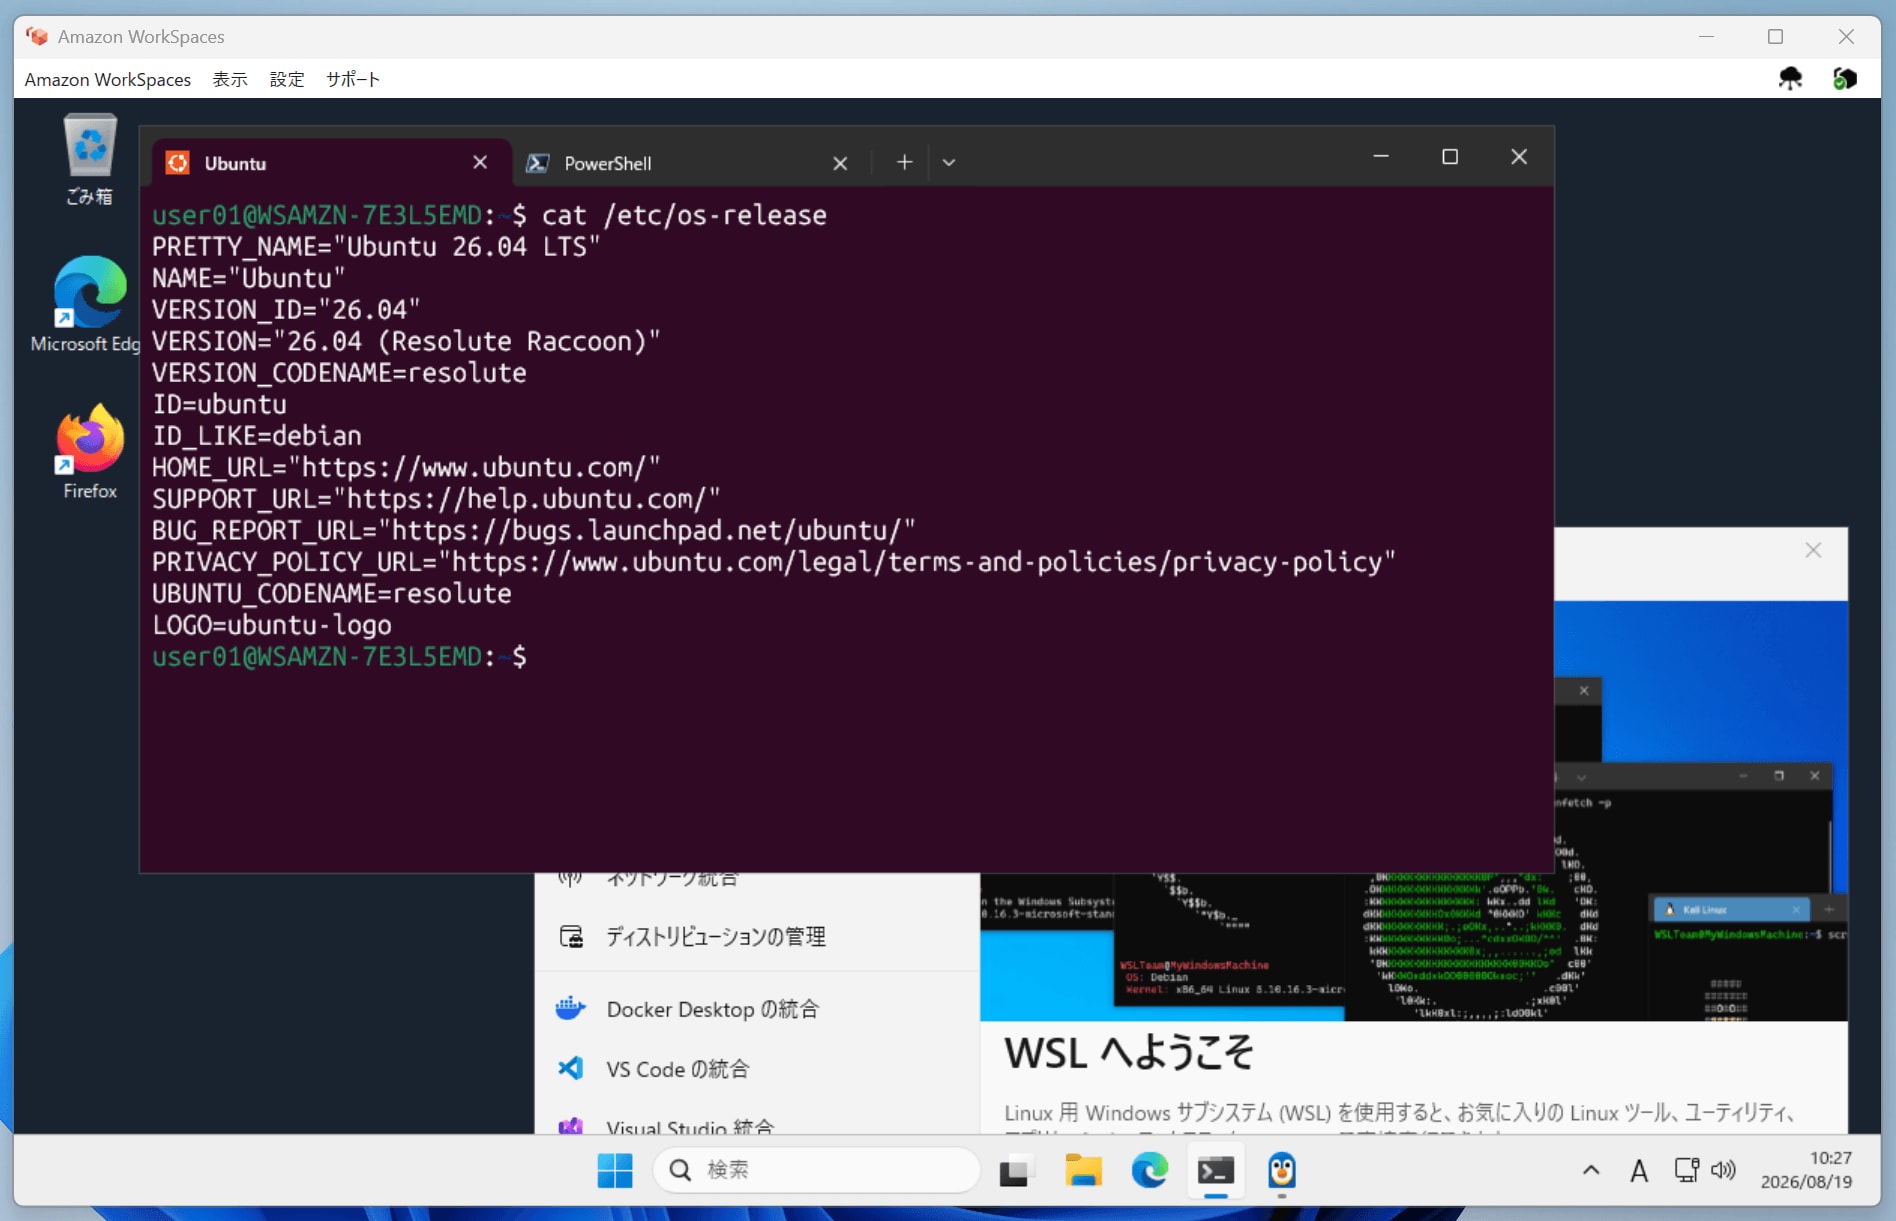
Task: Show hidden system tray icons chevron
Action: (x=1591, y=1170)
